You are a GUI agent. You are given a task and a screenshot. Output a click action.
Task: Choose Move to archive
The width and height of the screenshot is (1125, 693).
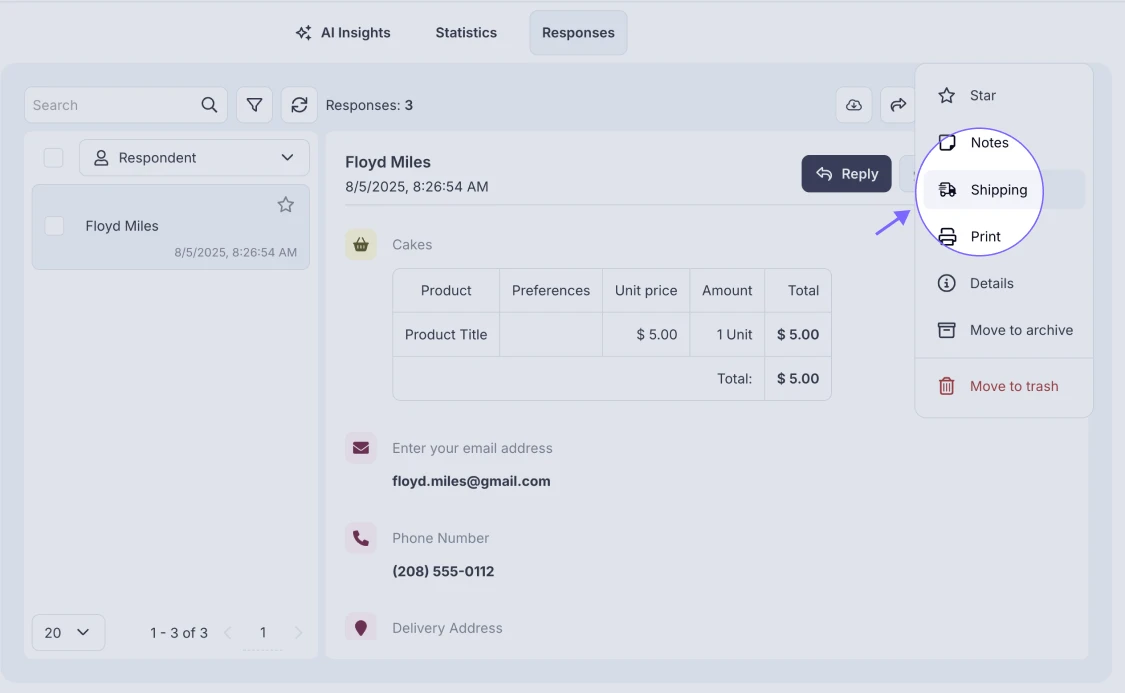click(1020, 330)
